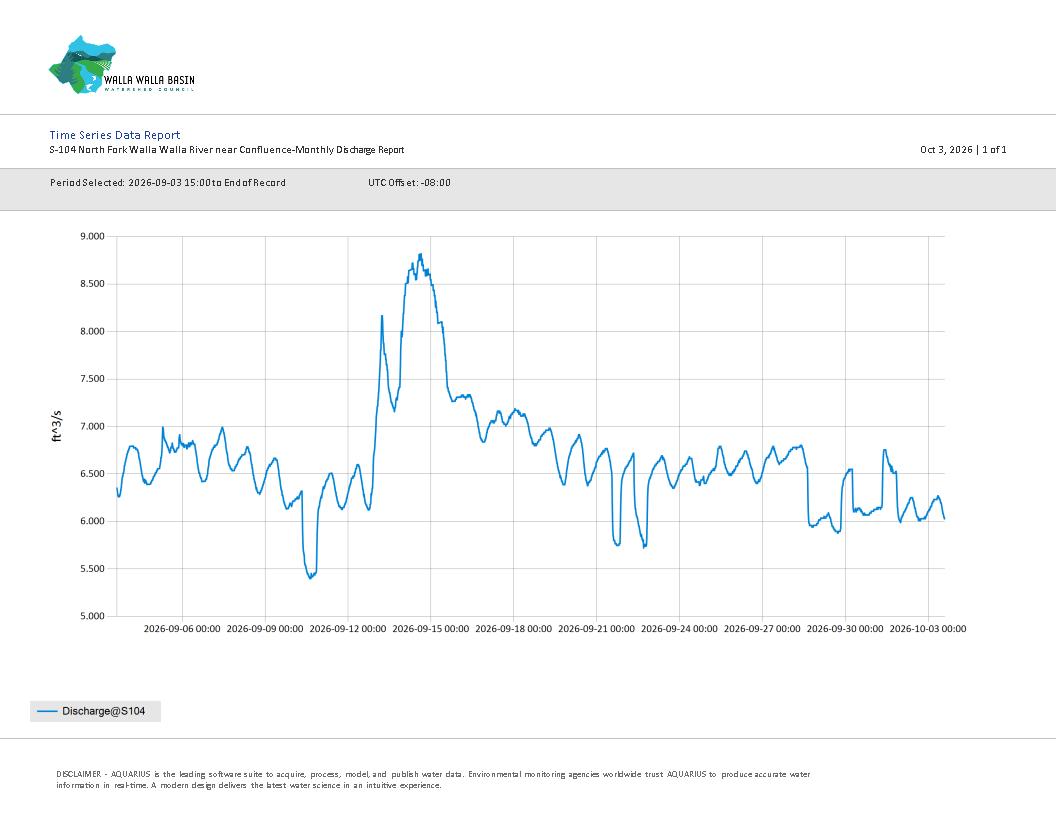This screenshot has height=816, width=1056.
Task: Click the 7.500 y-axis value
Action: tap(92, 379)
